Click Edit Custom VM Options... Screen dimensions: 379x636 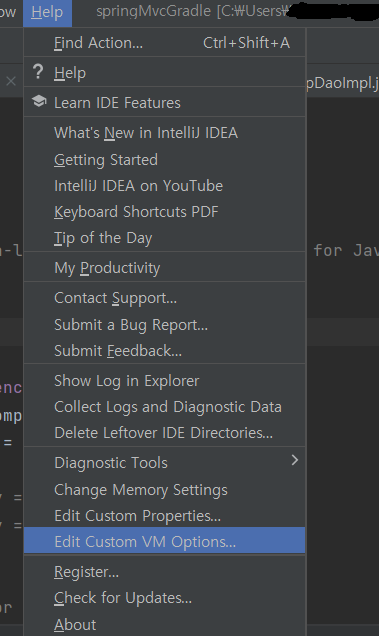point(164,541)
